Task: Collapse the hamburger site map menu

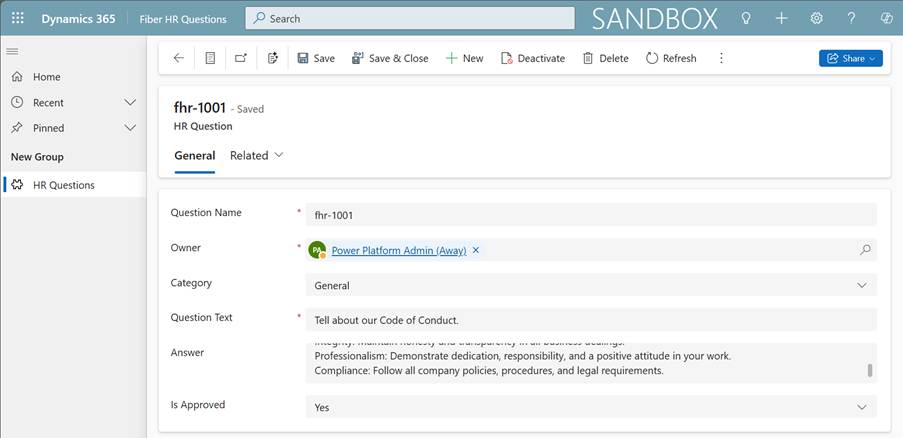Action: pyautogui.click(x=12, y=51)
